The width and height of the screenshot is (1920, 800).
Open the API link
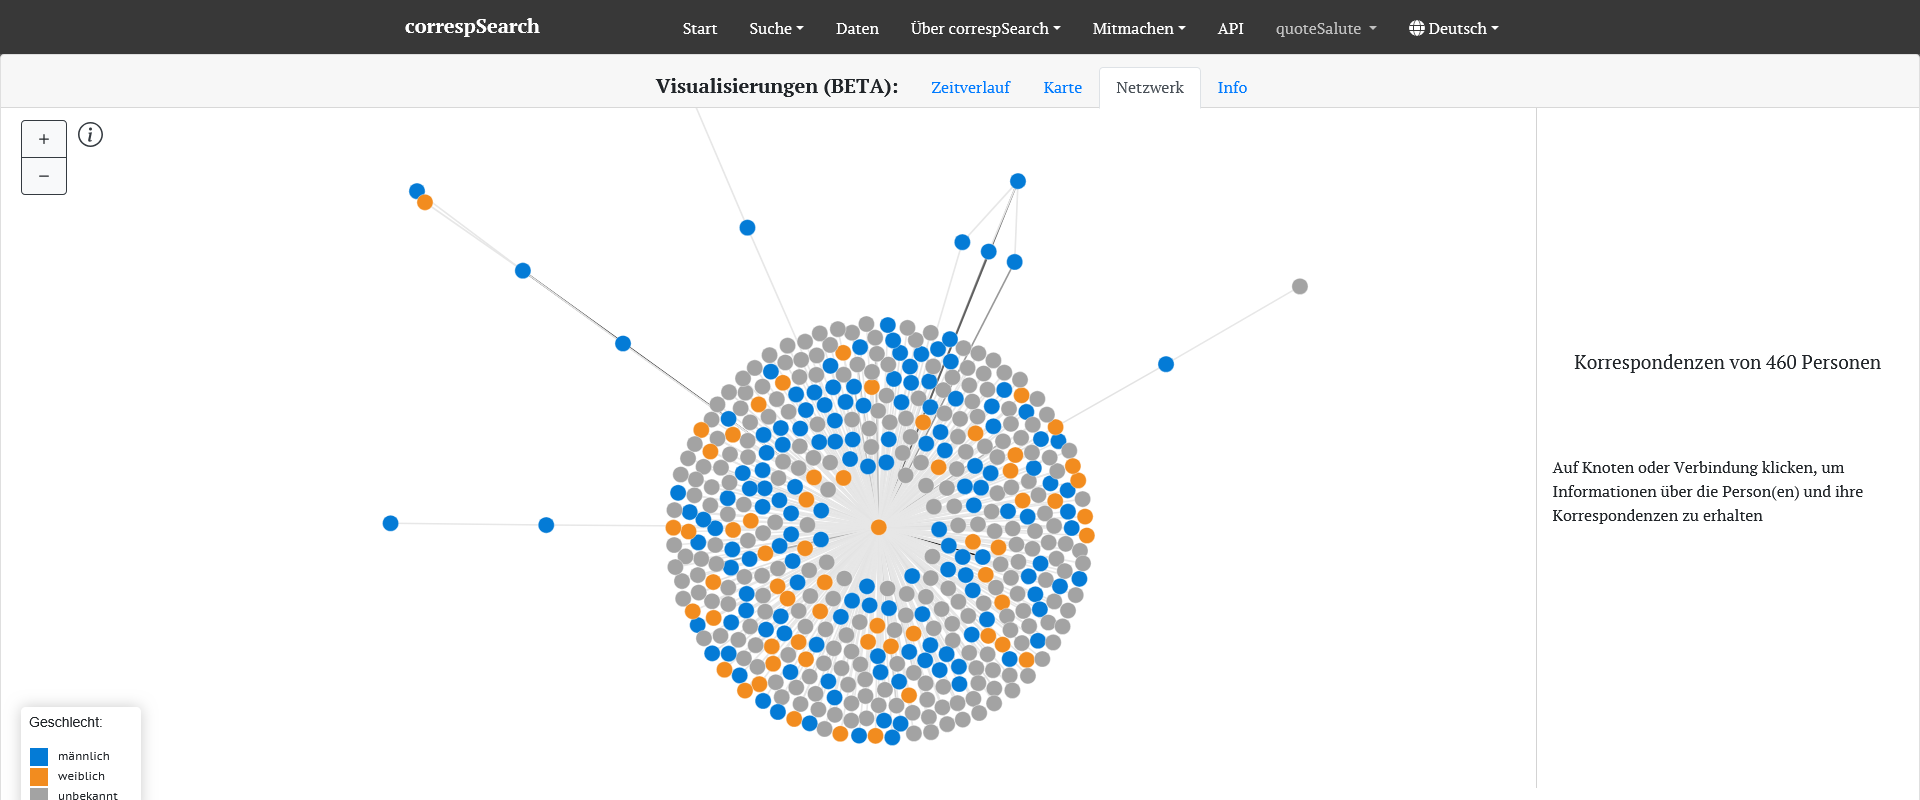tap(1230, 28)
